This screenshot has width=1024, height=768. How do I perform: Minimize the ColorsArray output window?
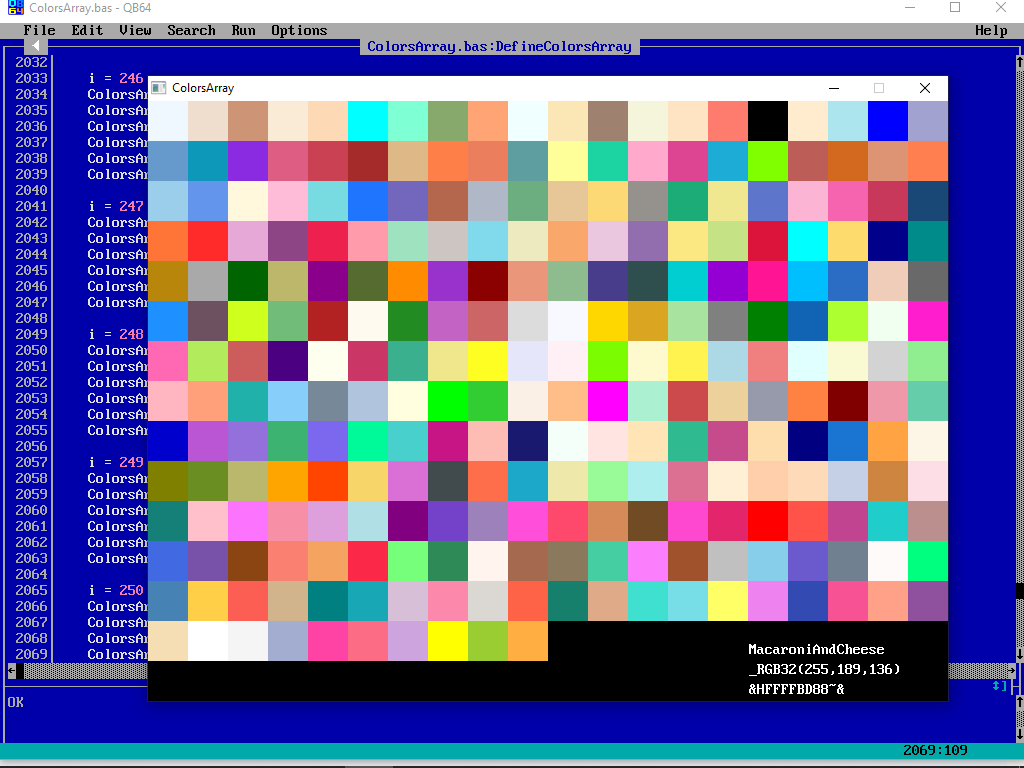click(x=834, y=88)
